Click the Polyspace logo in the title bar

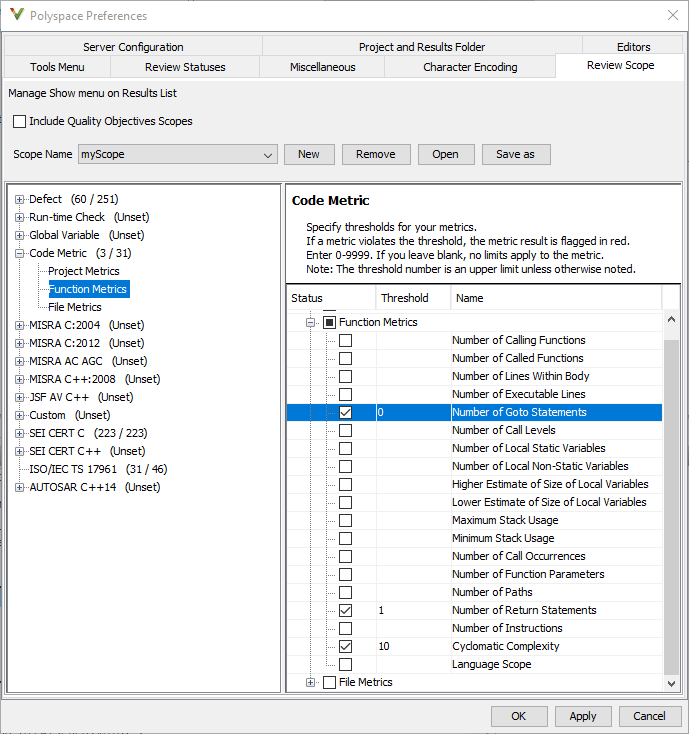[x=17, y=15]
